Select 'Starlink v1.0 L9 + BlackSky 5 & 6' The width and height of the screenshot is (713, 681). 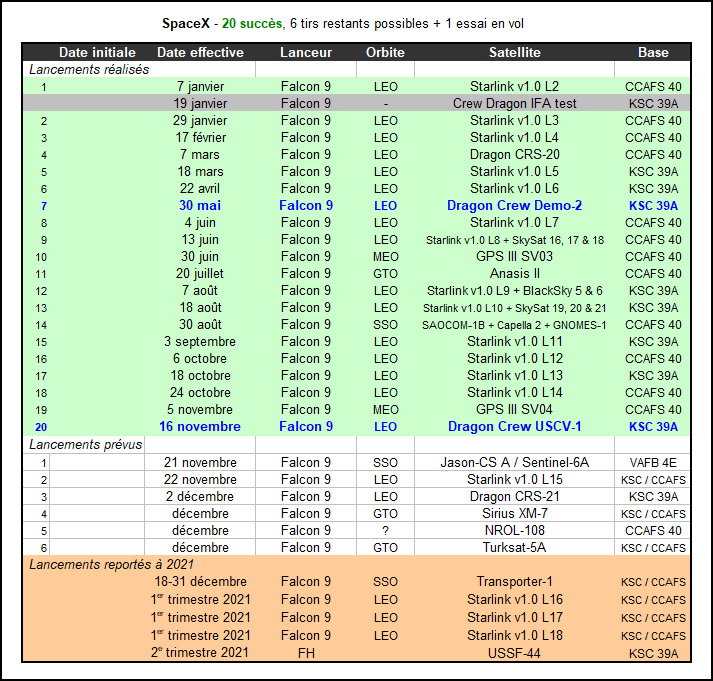[x=514, y=290]
